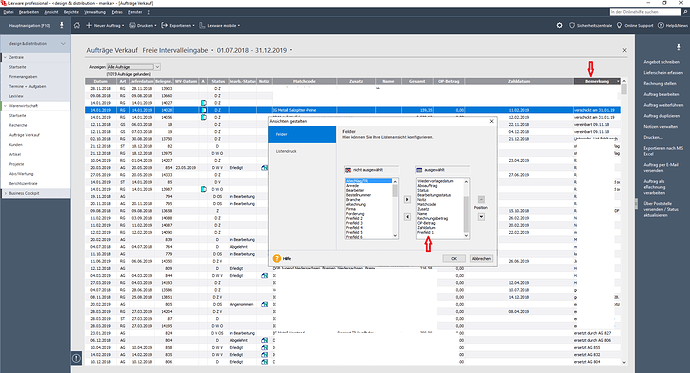Click in the Onlinehilfe search field
690x373 pixels.
(x=645, y=12)
